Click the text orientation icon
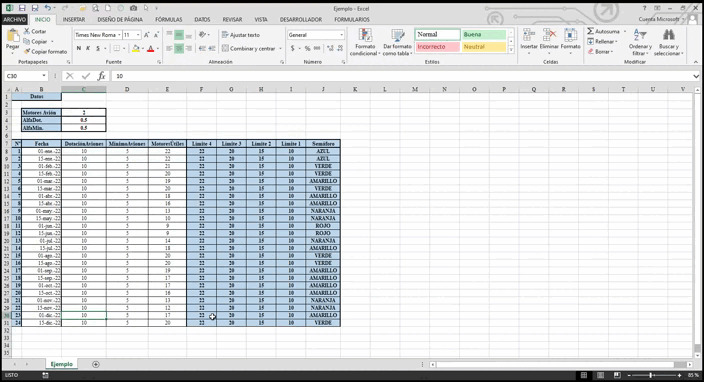The height and width of the screenshot is (382, 704). 202,35
